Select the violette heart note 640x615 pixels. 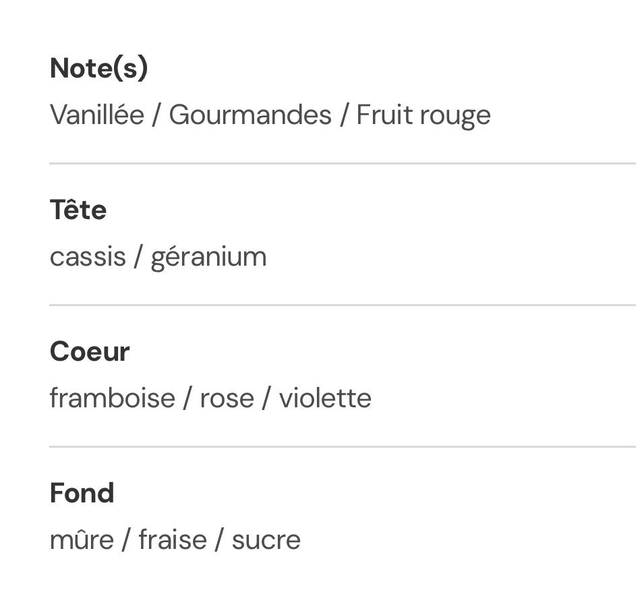[325, 399]
